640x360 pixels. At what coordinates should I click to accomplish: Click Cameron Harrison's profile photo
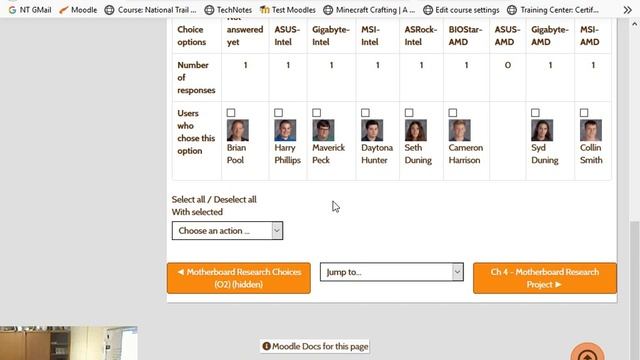coord(459,130)
